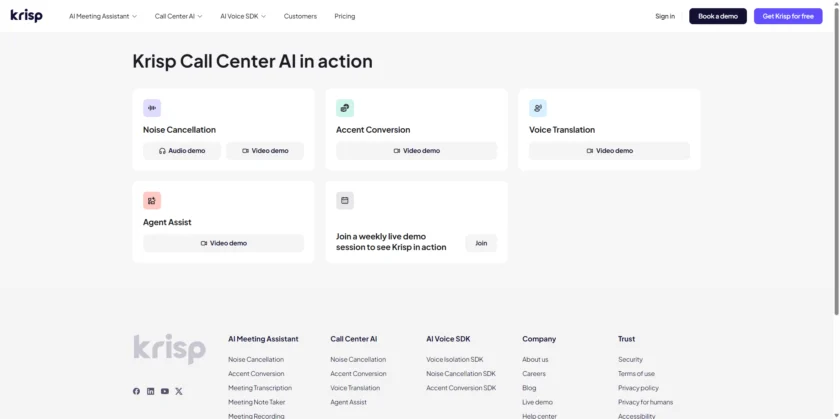
Task: Click the Accent Conversion card icon
Action: click(x=345, y=108)
